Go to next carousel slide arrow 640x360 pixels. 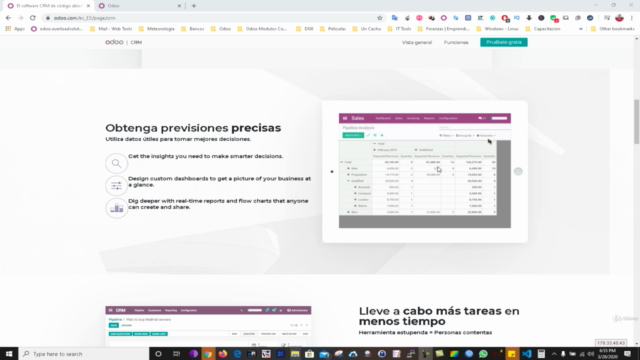pyautogui.click(x=518, y=171)
